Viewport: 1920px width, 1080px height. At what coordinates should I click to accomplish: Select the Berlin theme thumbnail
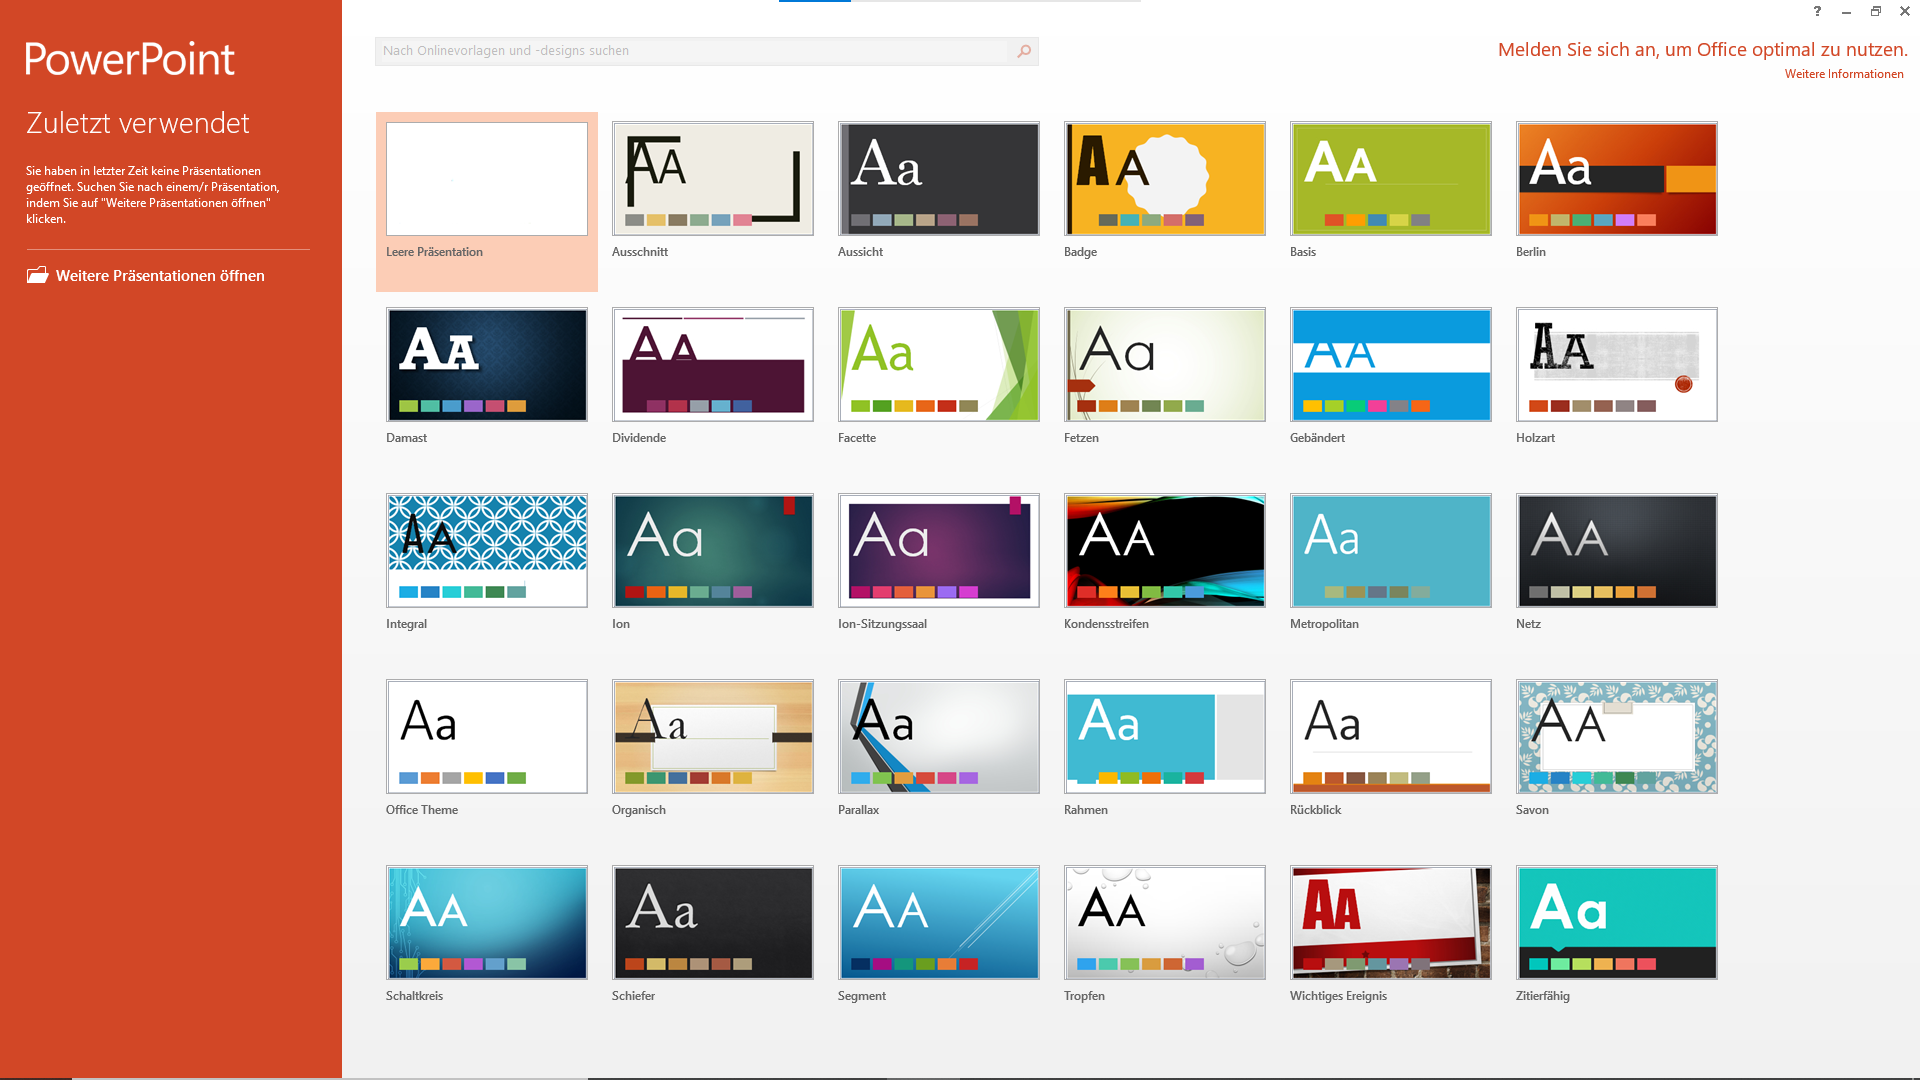tap(1617, 179)
